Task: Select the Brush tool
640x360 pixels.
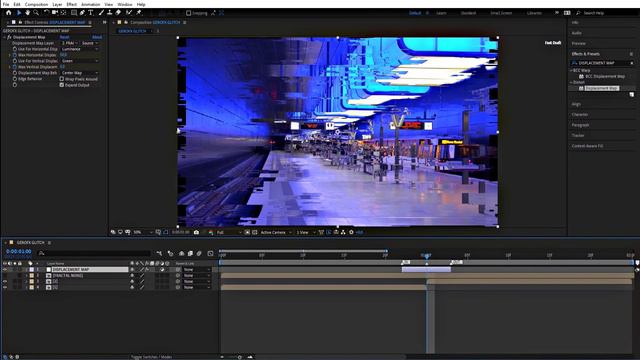Action: click(x=101, y=13)
